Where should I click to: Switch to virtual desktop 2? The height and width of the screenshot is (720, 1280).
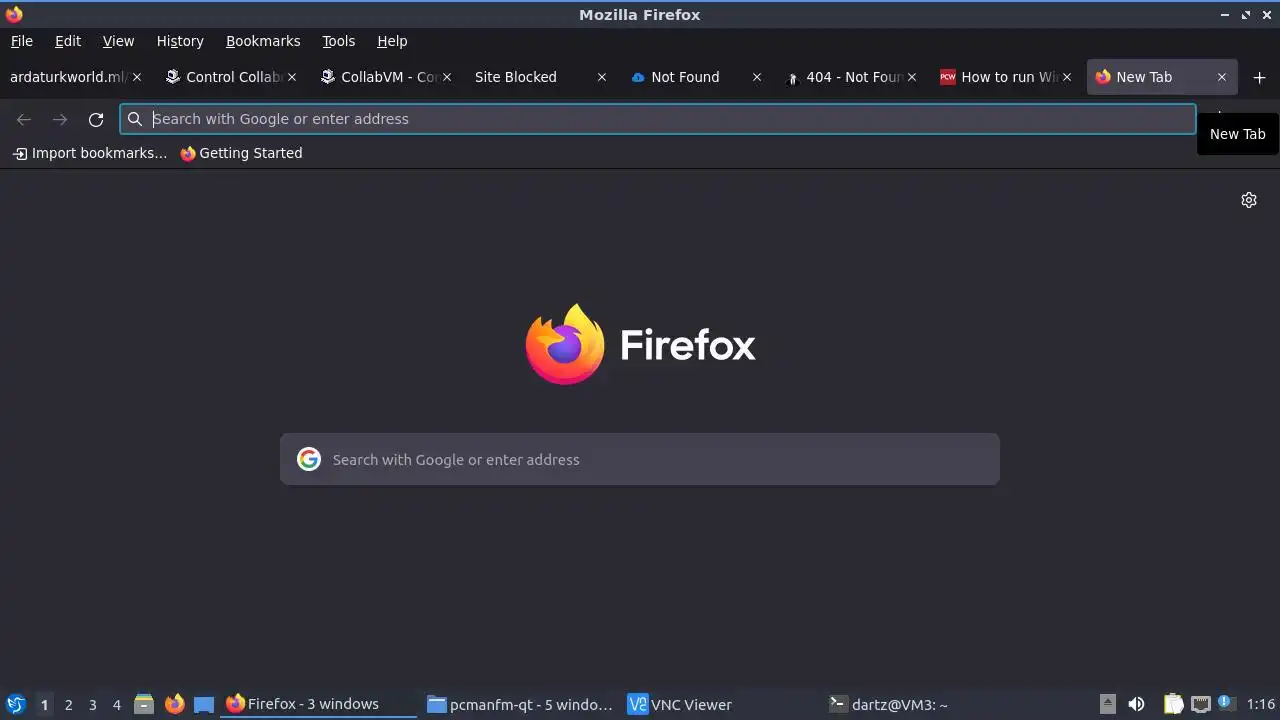[68, 705]
